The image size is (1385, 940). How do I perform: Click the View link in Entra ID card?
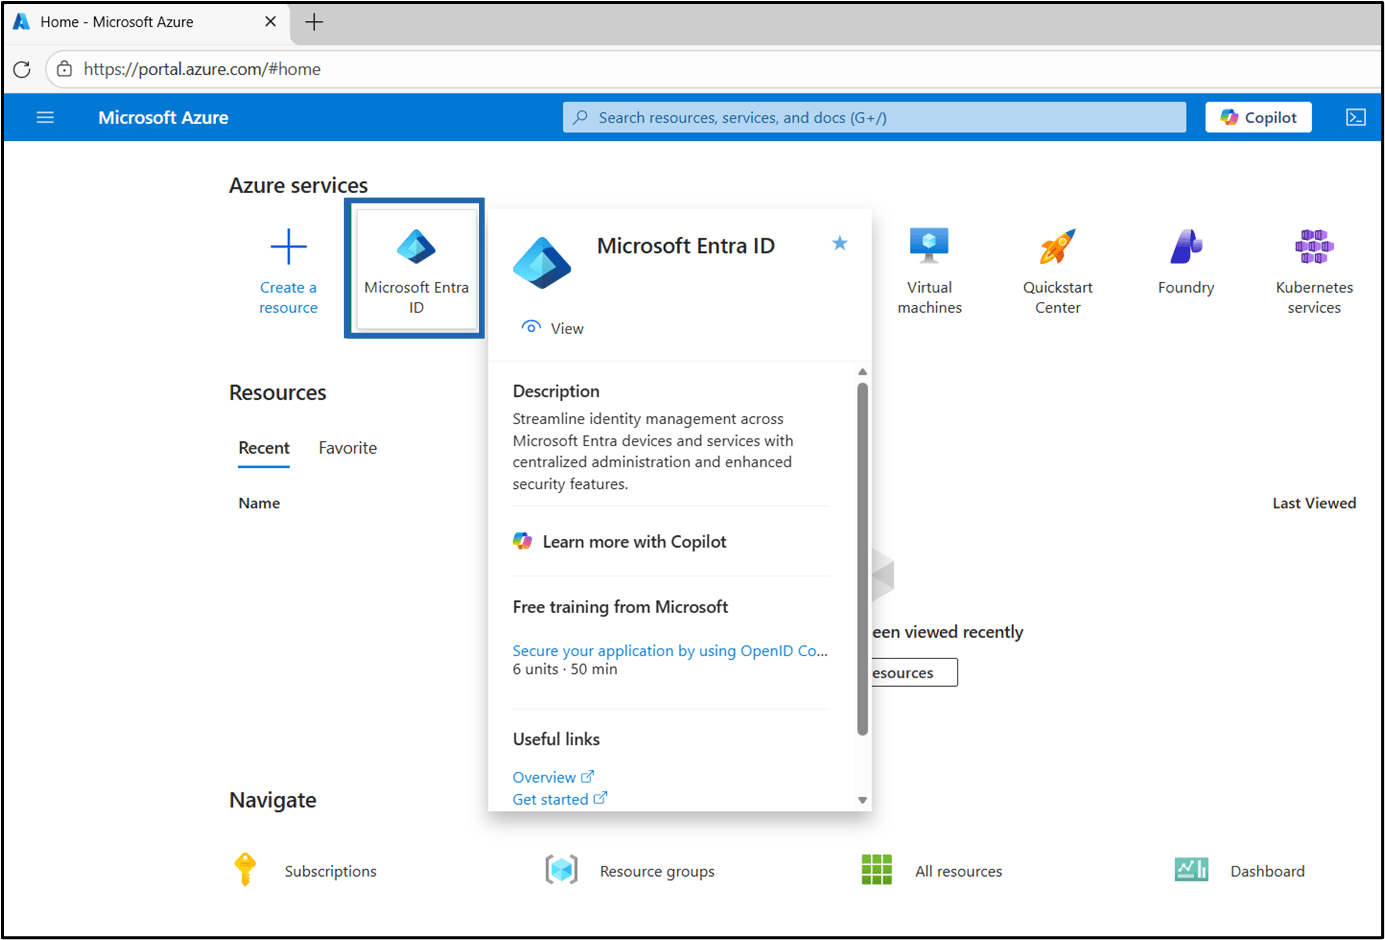[x=553, y=328]
